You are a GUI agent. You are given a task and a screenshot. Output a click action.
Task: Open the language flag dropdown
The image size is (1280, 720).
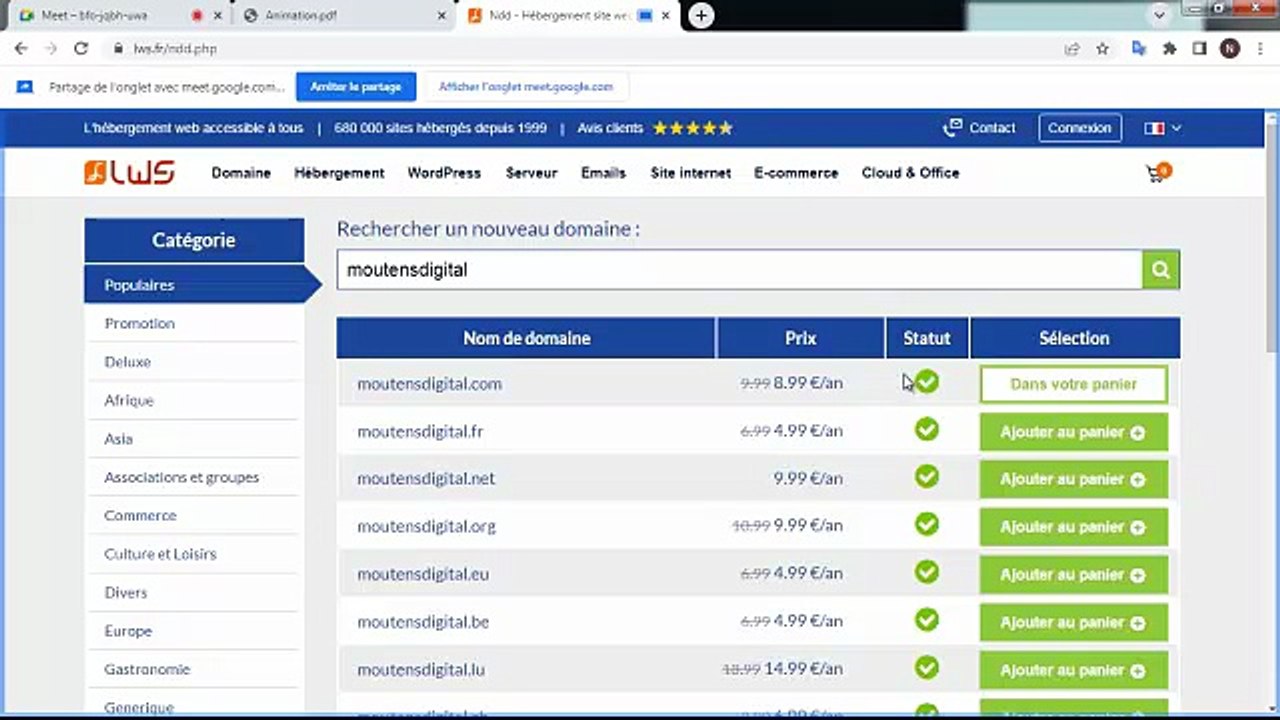pos(1163,128)
